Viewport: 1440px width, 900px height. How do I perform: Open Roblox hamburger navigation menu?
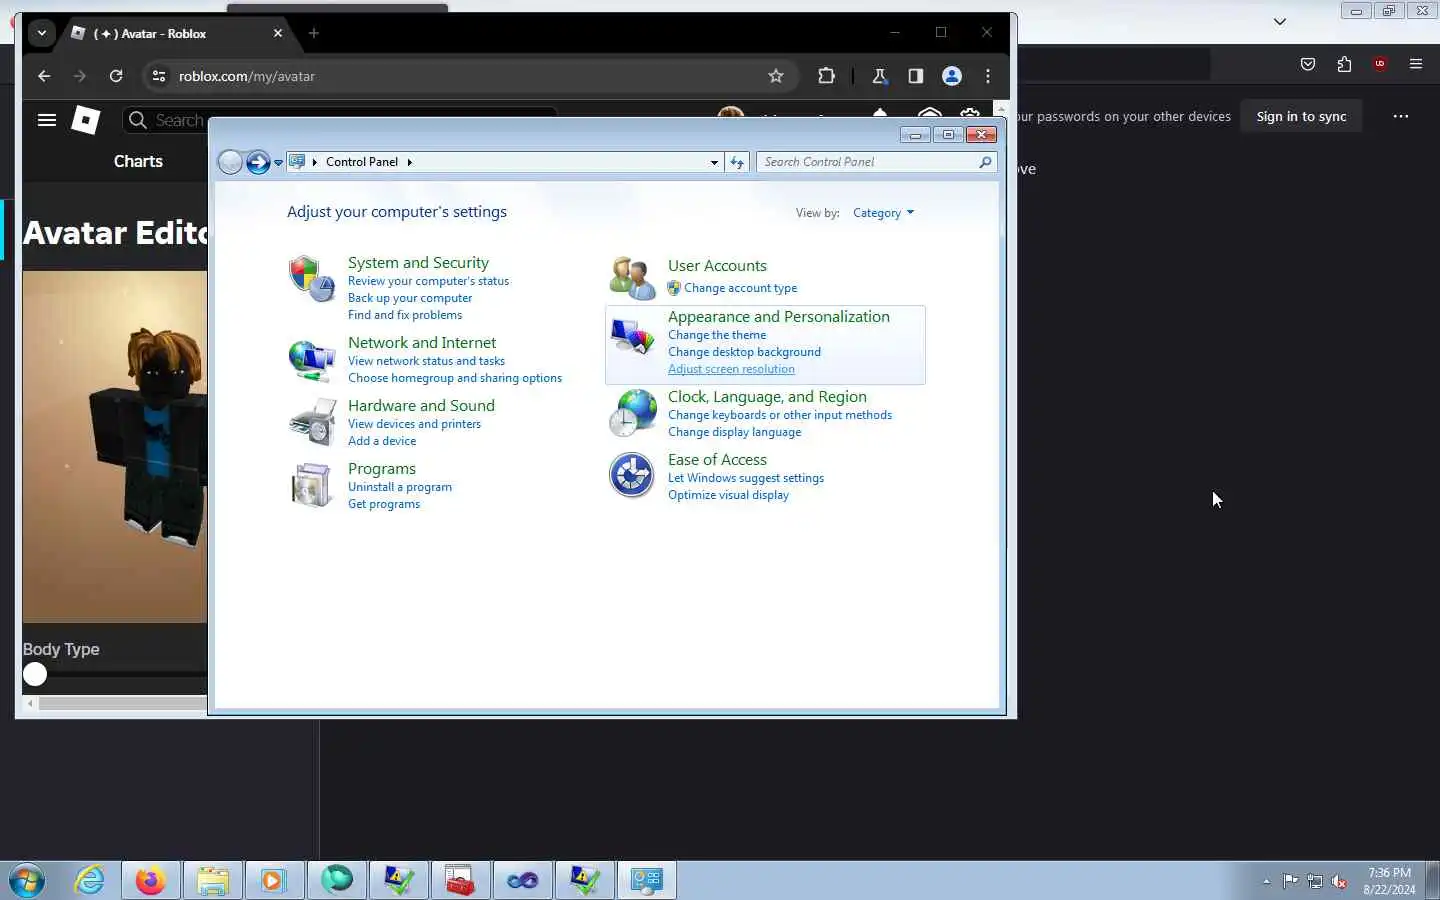[47, 120]
